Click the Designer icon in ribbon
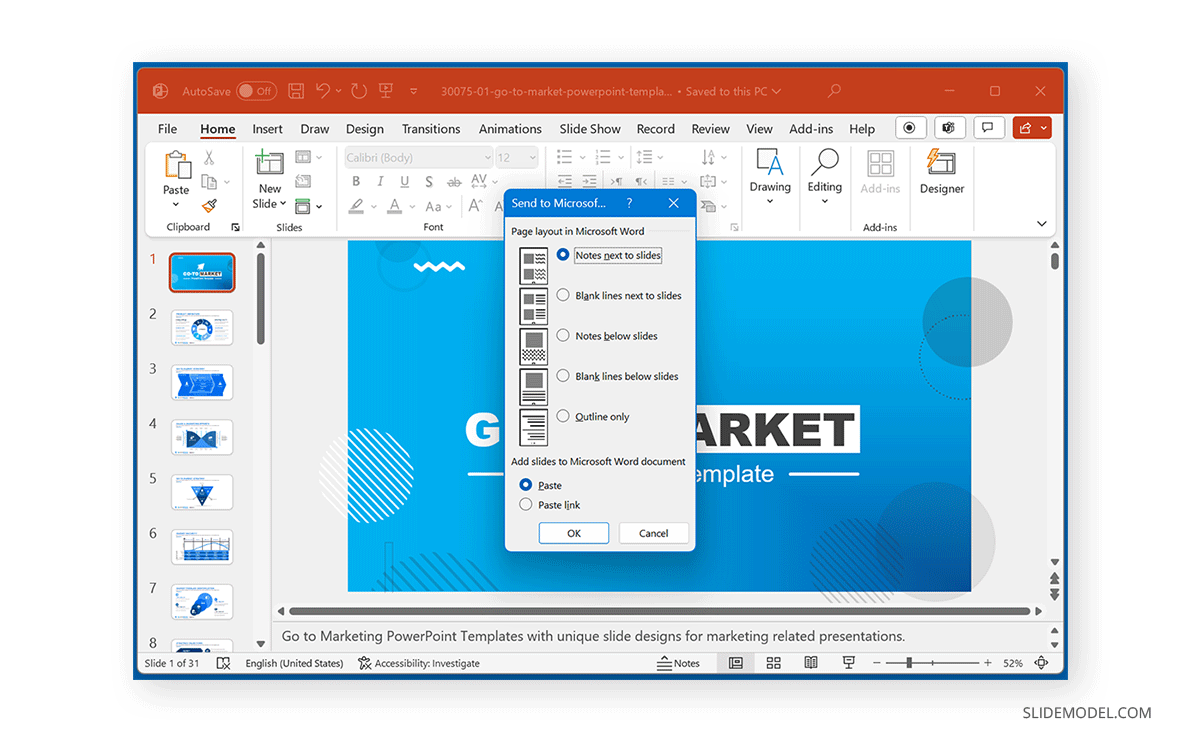Image resolution: width=1200 pixels, height=743 pixels. [x=941, y=163]
